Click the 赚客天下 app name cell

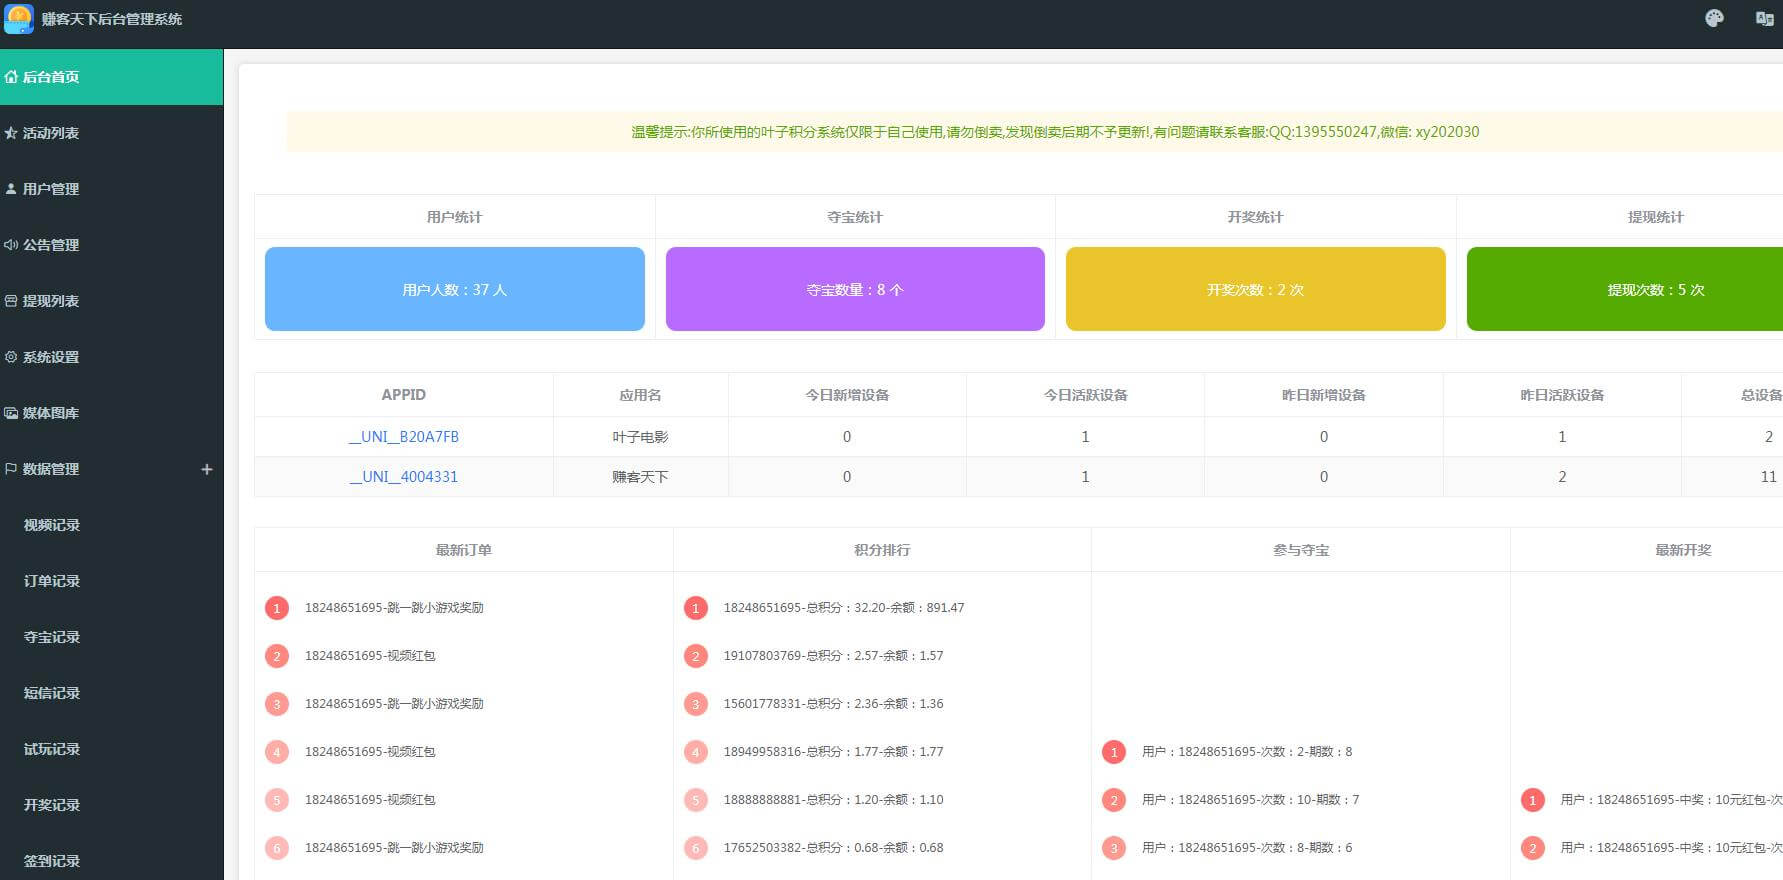pyautogui.click(x=641, y=477)
